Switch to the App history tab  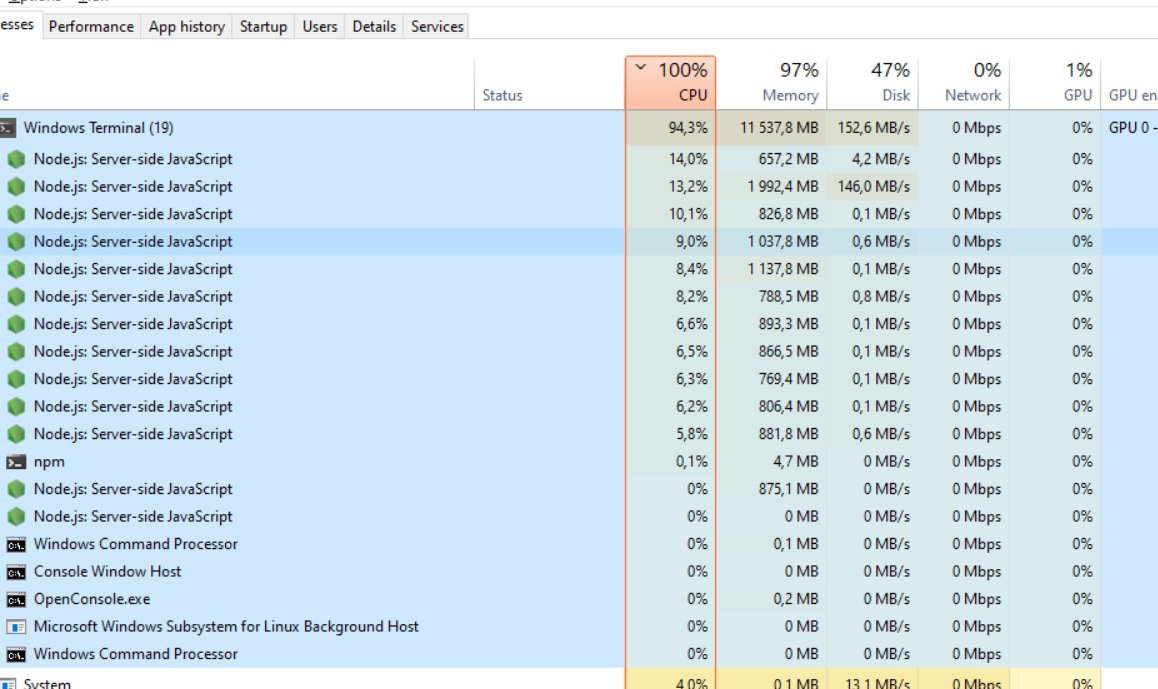coord(186,27)
